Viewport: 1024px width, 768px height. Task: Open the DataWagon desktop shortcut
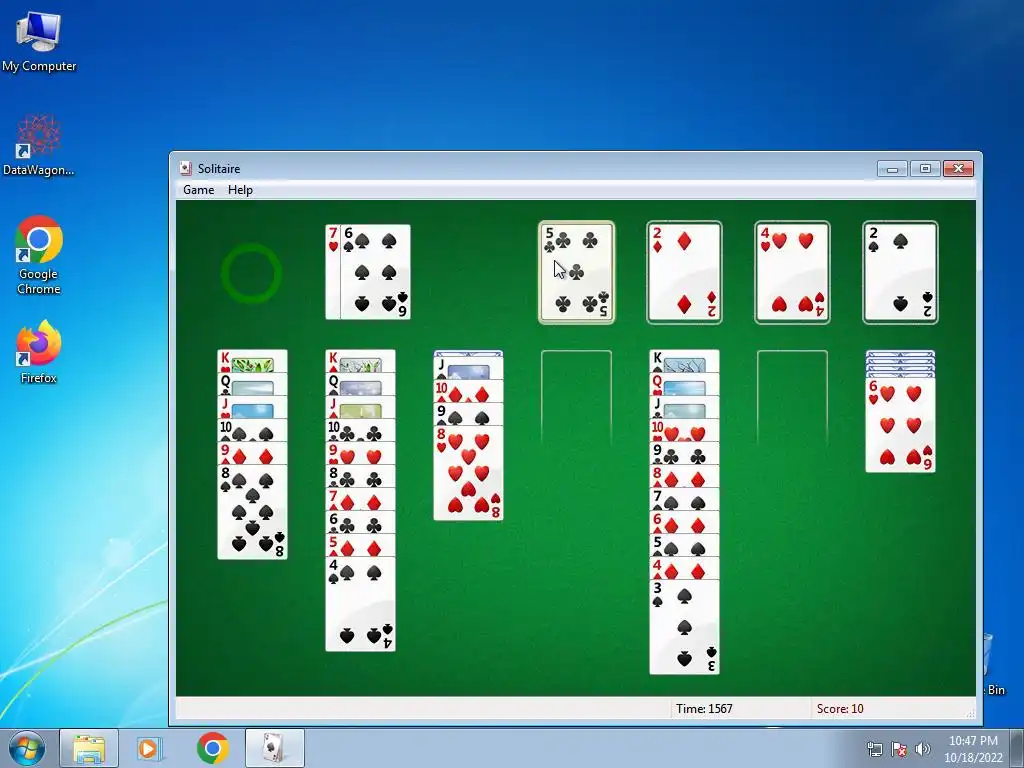pos(39,145)
